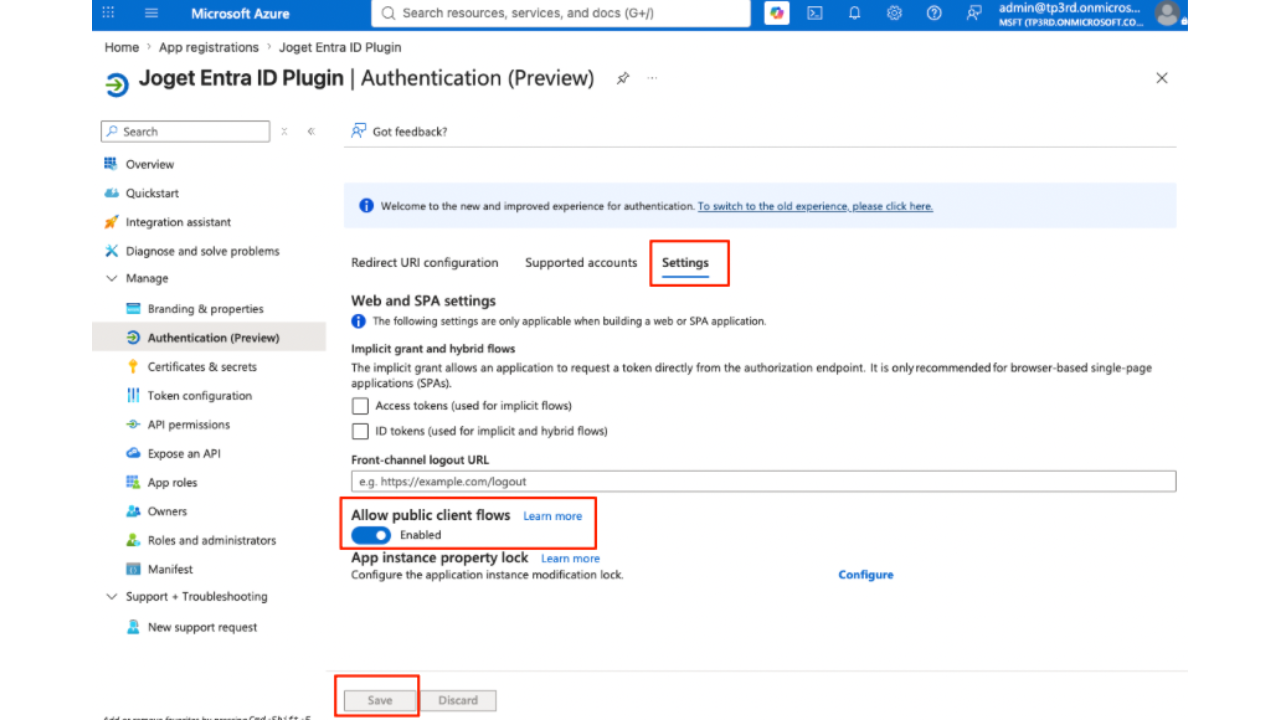Focus the Front-channel logout URL field
1280x720 pixels.
pyautogui.click(x=763, y=481)
